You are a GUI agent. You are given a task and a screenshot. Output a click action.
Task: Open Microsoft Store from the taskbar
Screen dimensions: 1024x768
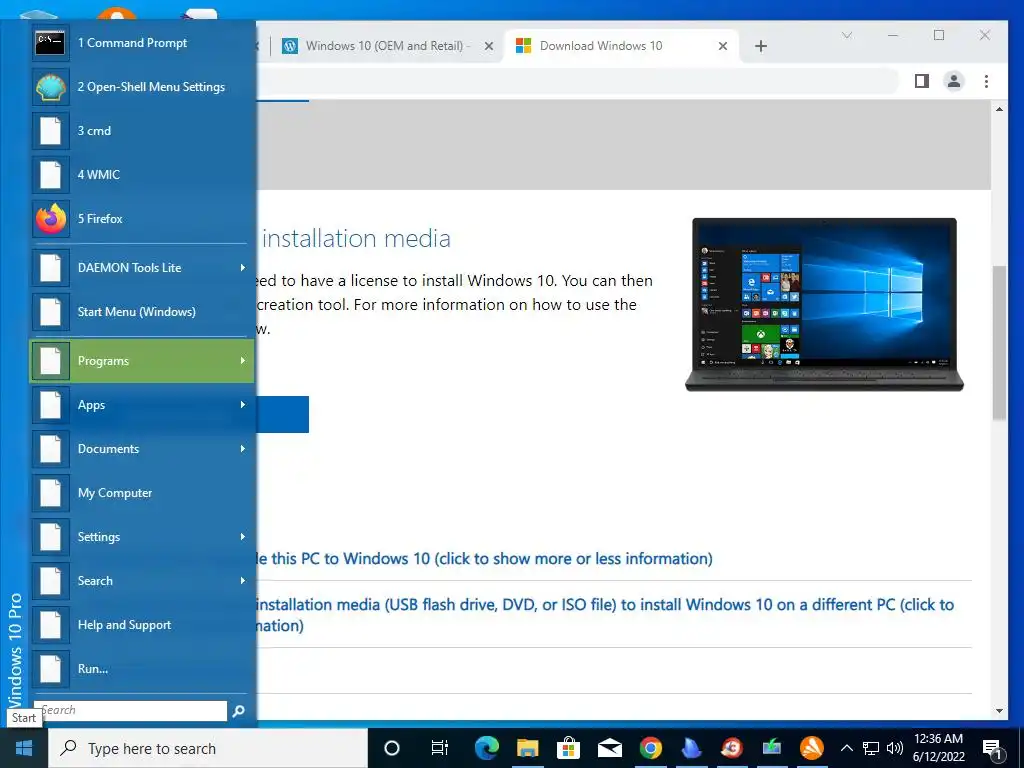click(569, 748)
